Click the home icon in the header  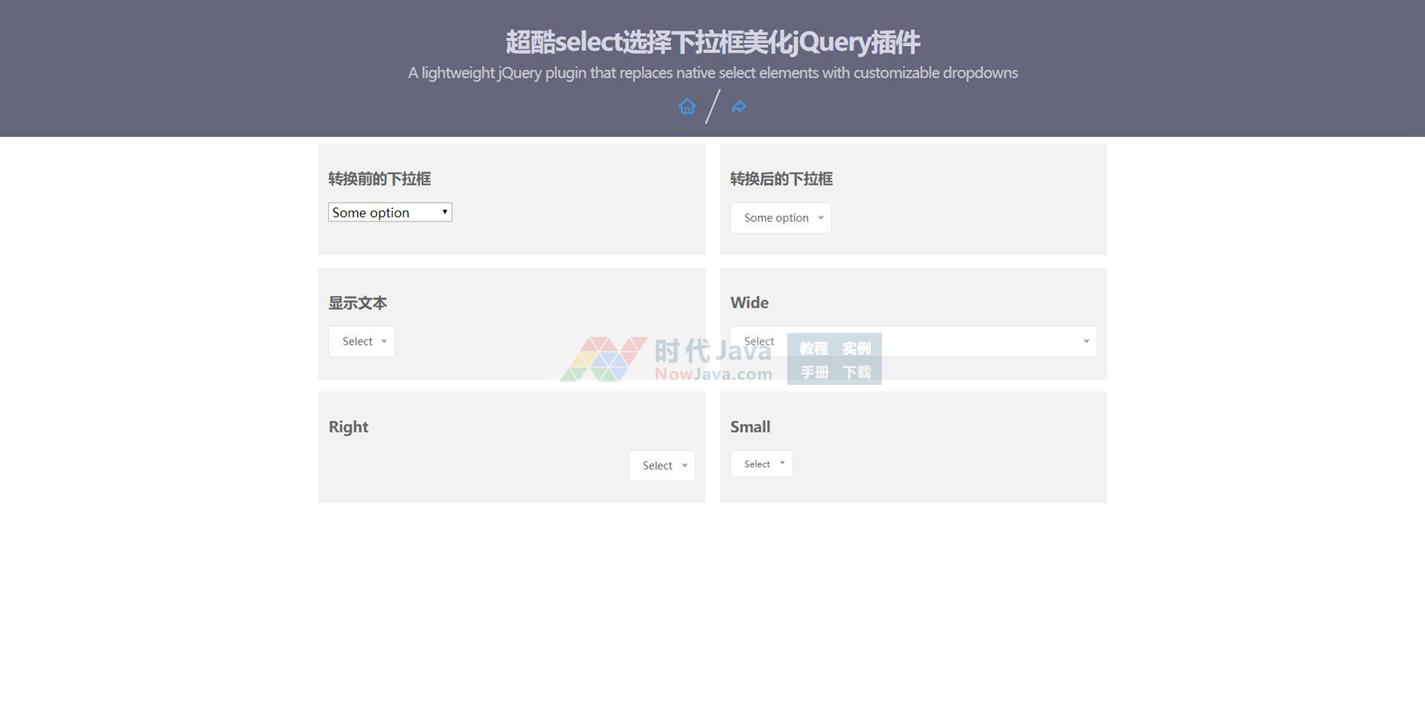click(687, 107)
